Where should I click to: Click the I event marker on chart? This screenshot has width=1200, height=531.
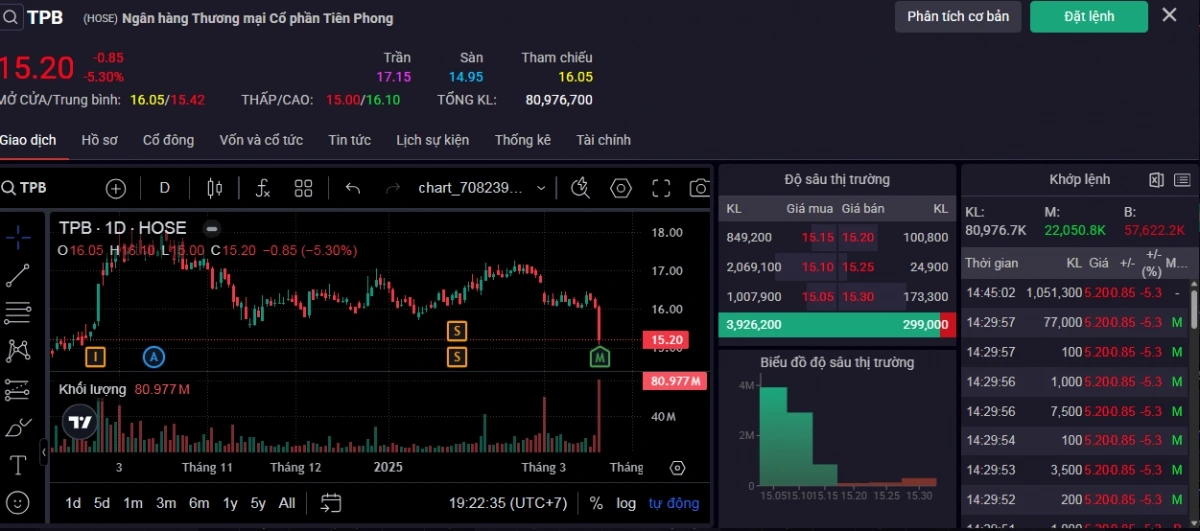95,357
